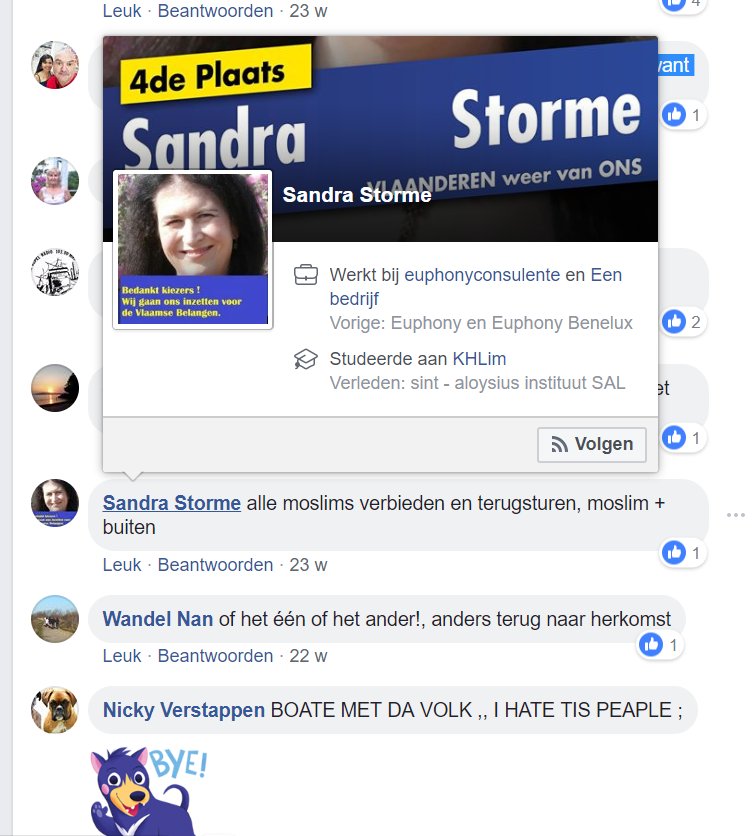Like Sandra Storme's comment via Leuk
Screen dimensions: 754x836
point(122,565)
